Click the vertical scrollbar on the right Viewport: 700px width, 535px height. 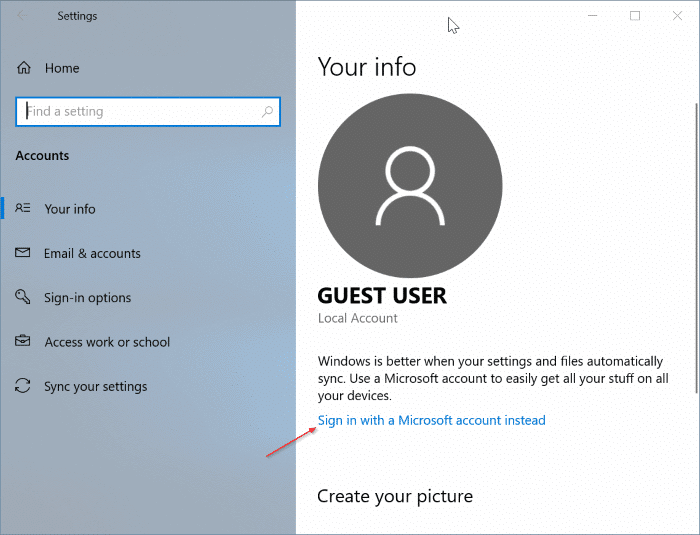pos(696,248)
